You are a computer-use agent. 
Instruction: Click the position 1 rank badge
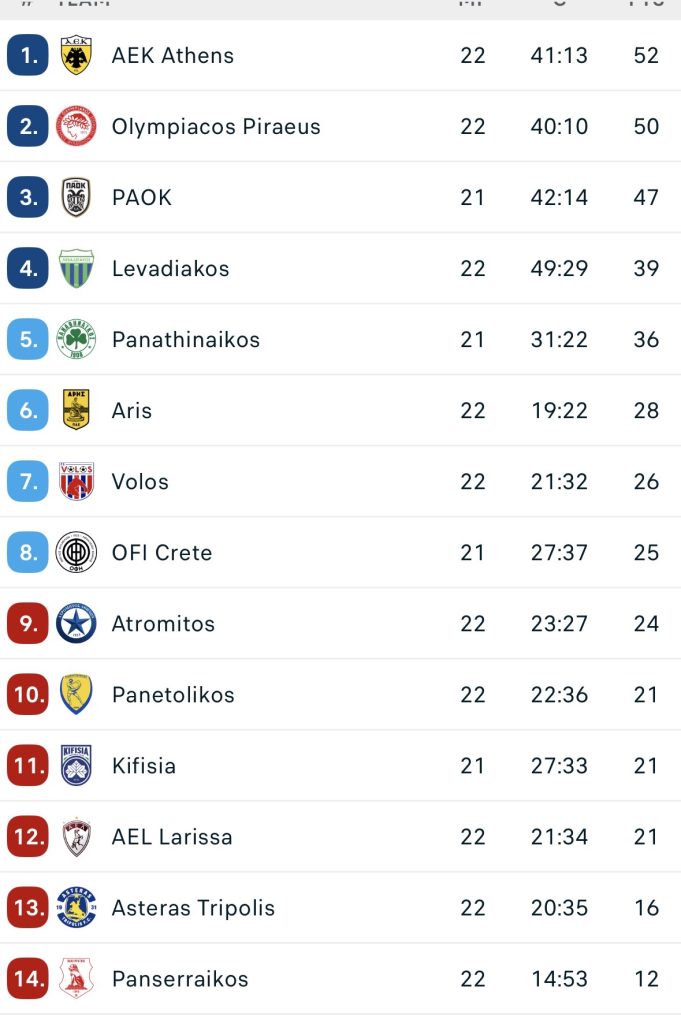coord(28,56)
